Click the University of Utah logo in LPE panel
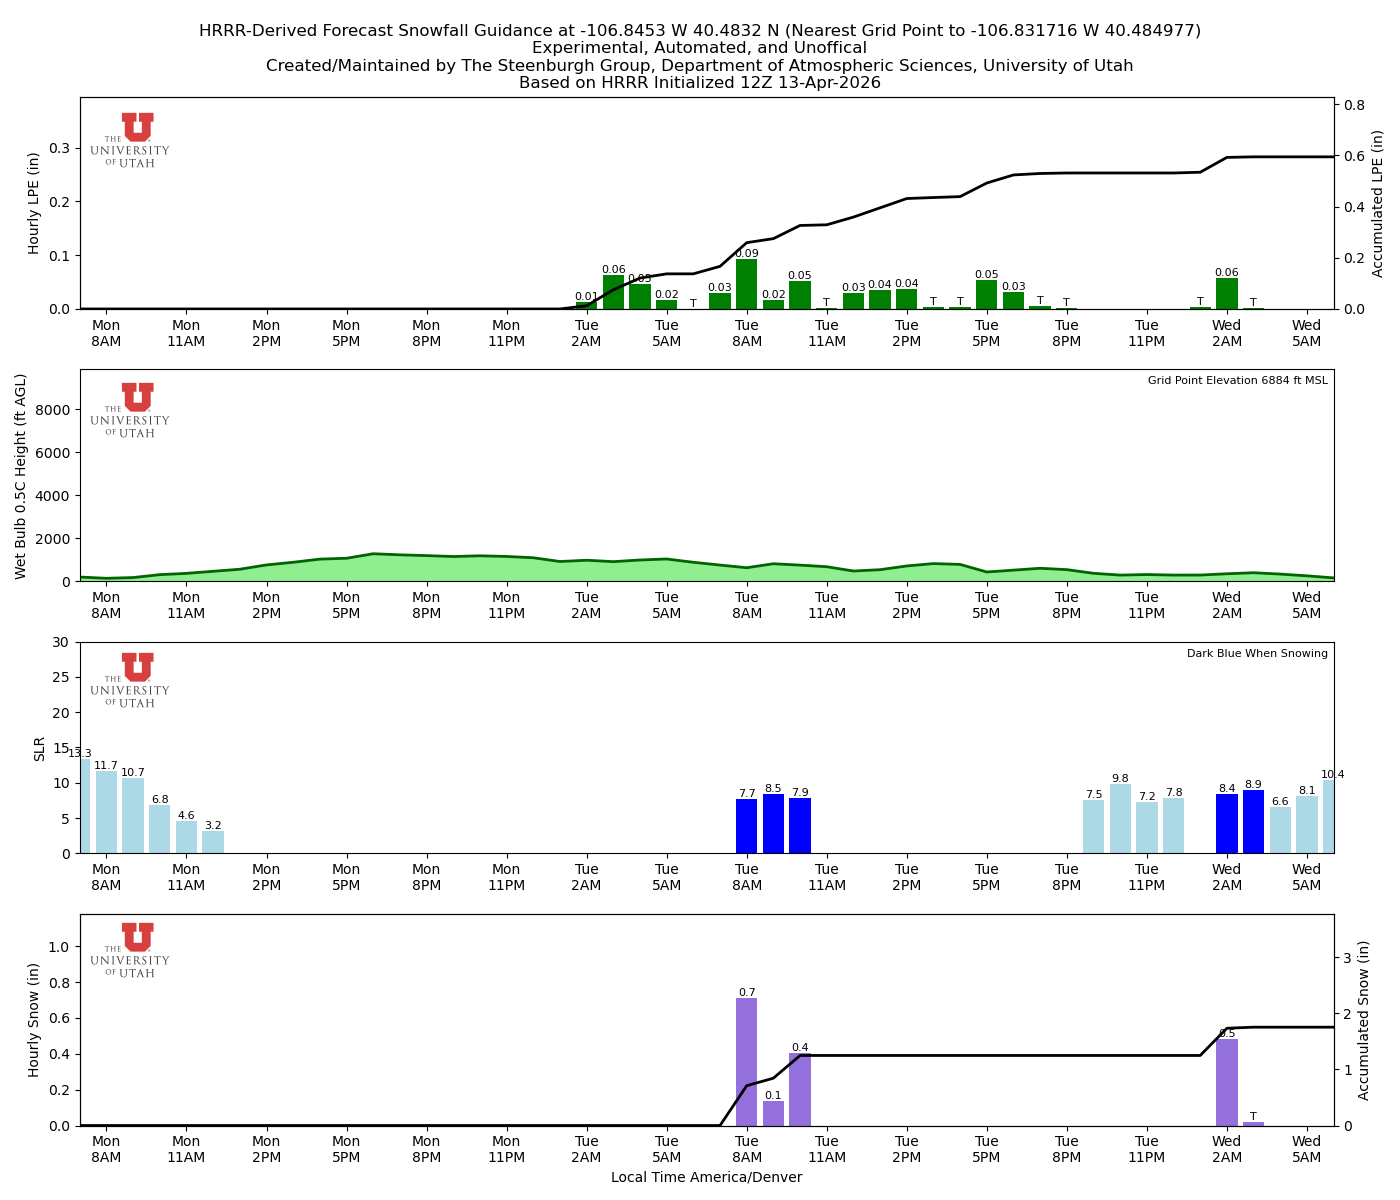 point(135,138)
